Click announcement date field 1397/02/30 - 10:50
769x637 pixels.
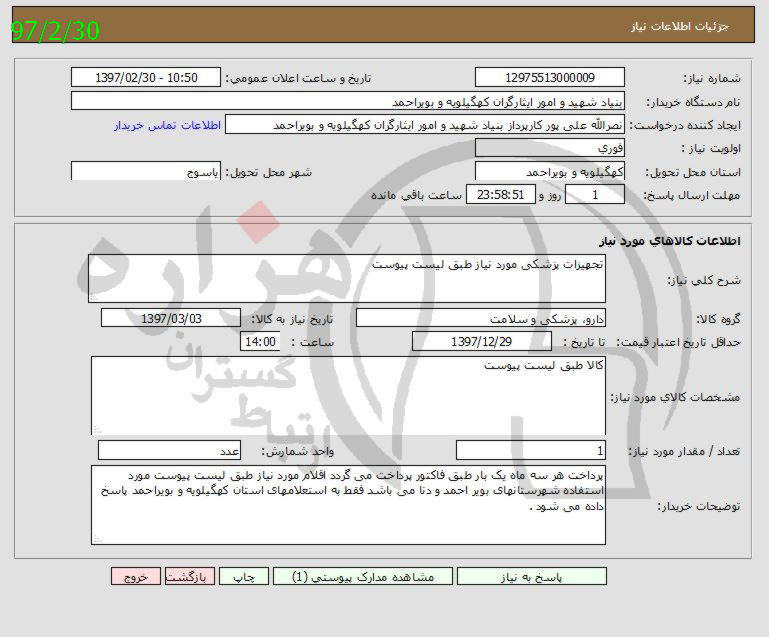(146, 77)
